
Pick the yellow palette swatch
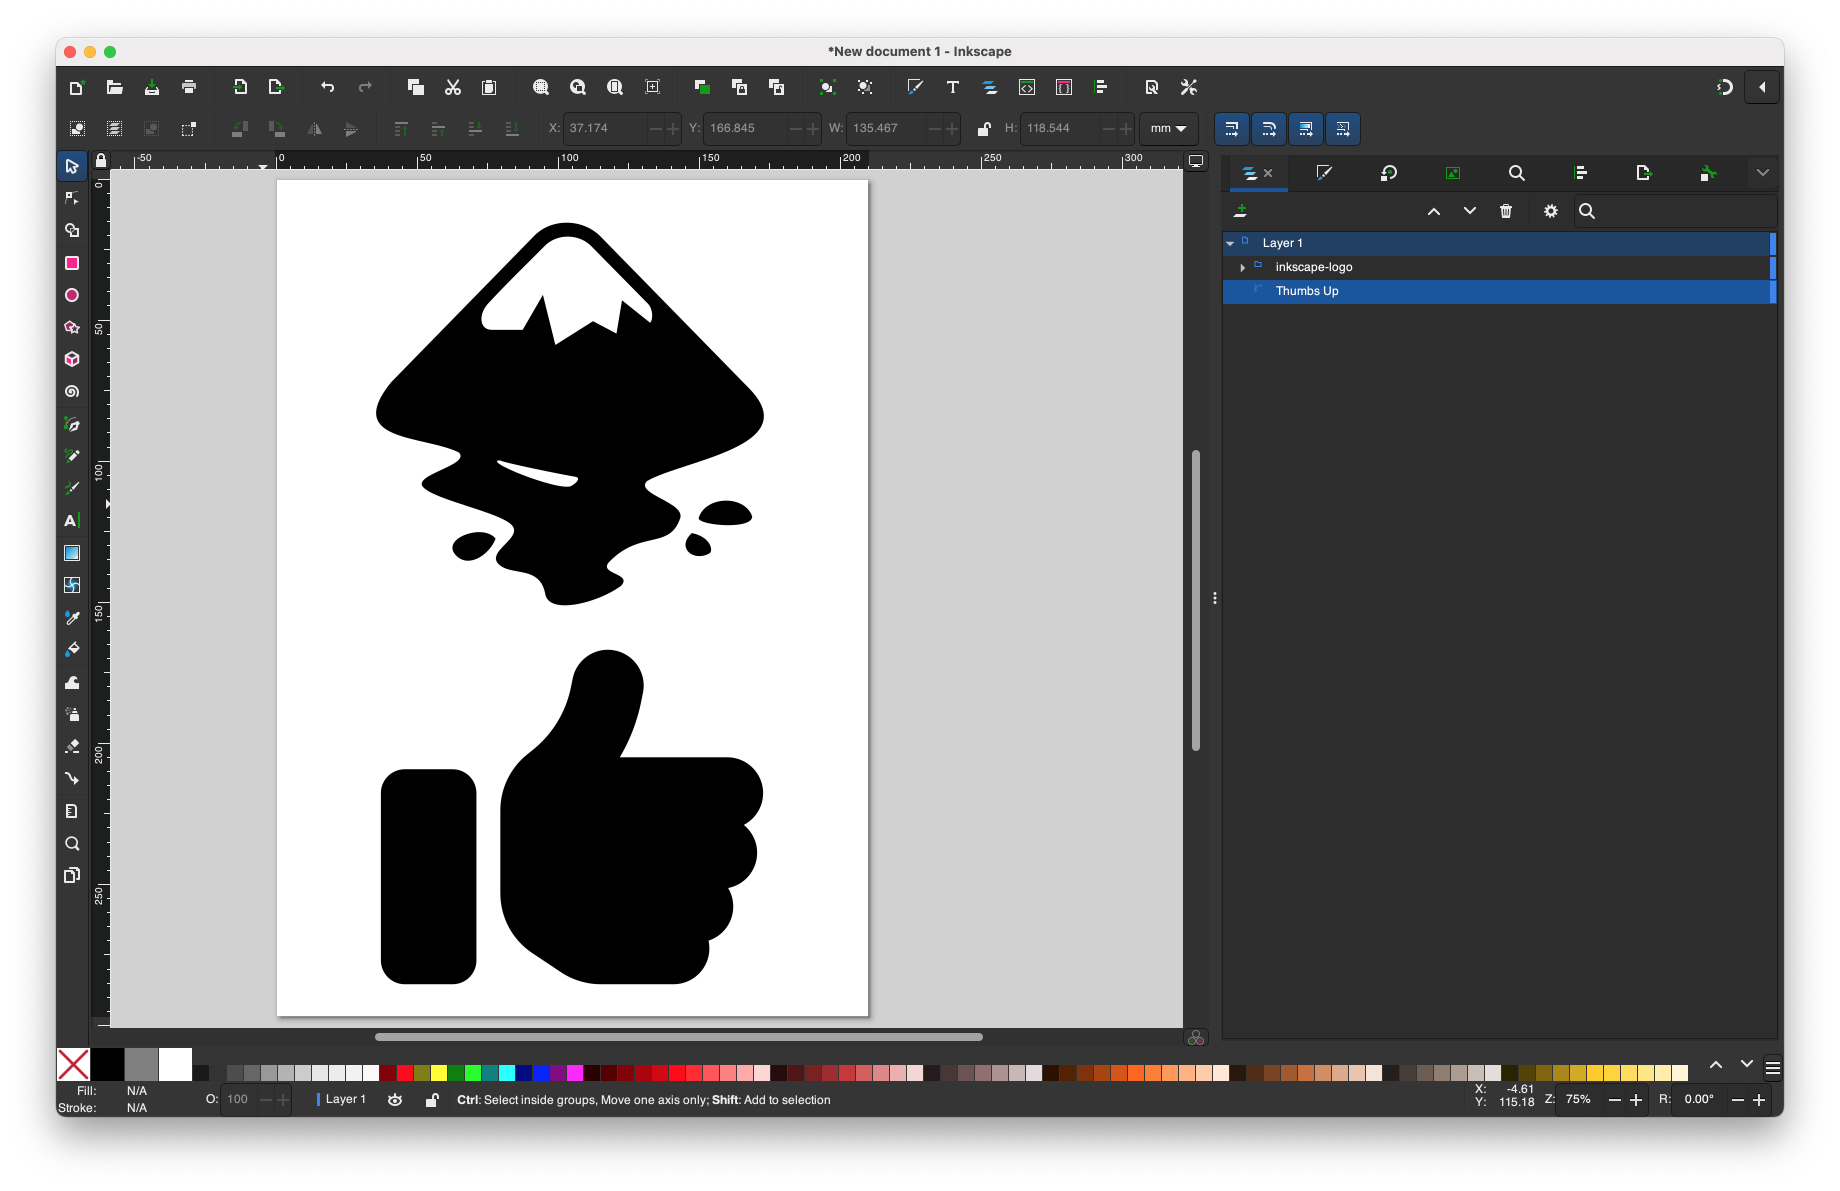pos(439,1073)
